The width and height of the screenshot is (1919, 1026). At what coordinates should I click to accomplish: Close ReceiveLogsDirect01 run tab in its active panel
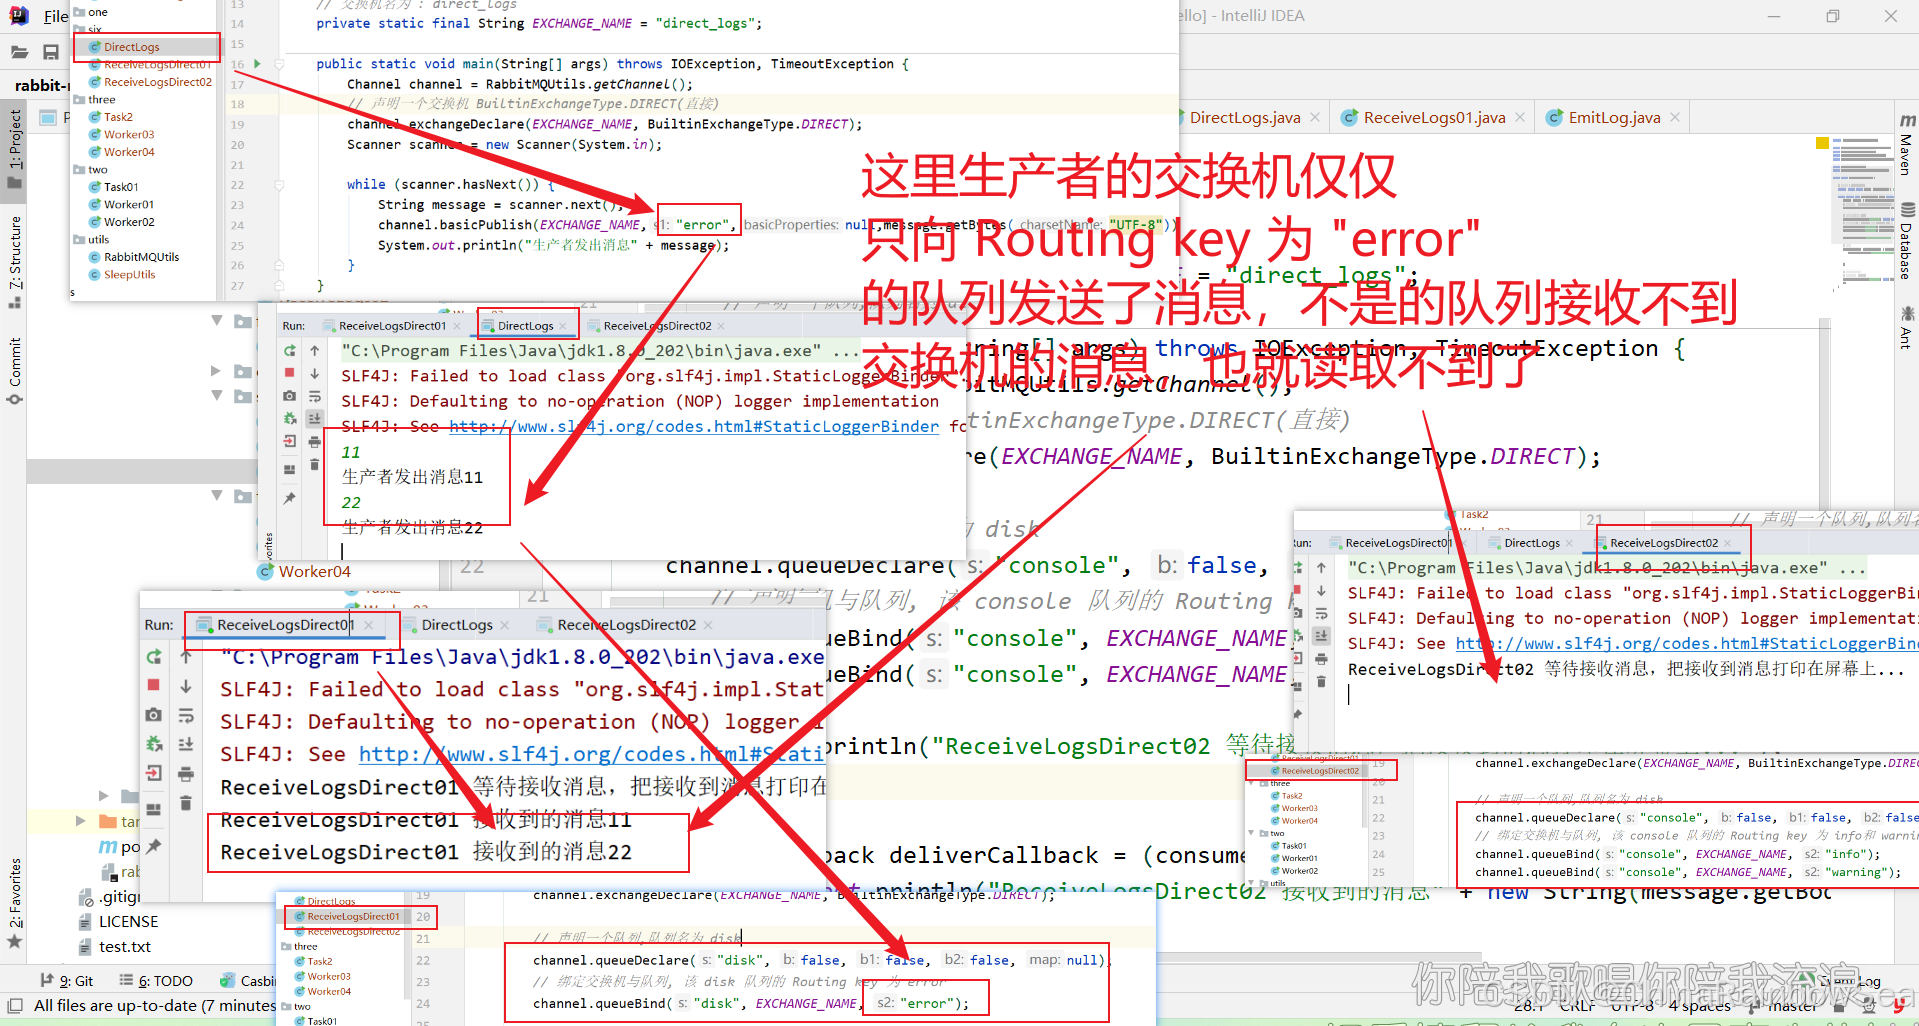click(369, 625)
